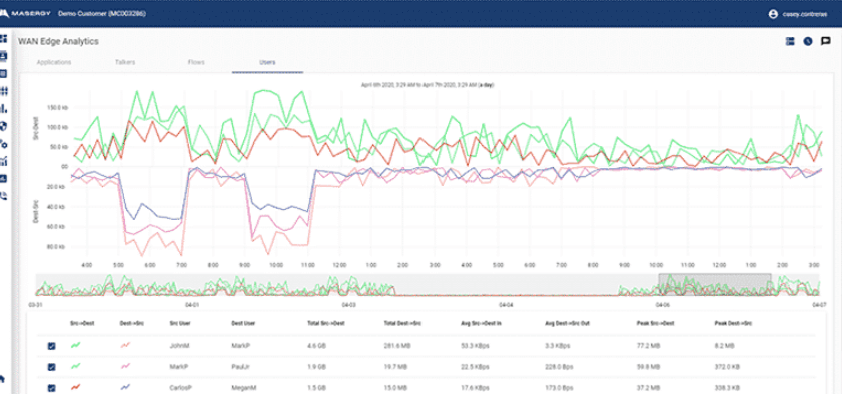Image resolution: width=842 pixels, height=394 pixels.
Task: Switch to the Applications tab
Action: click(54, 62)
